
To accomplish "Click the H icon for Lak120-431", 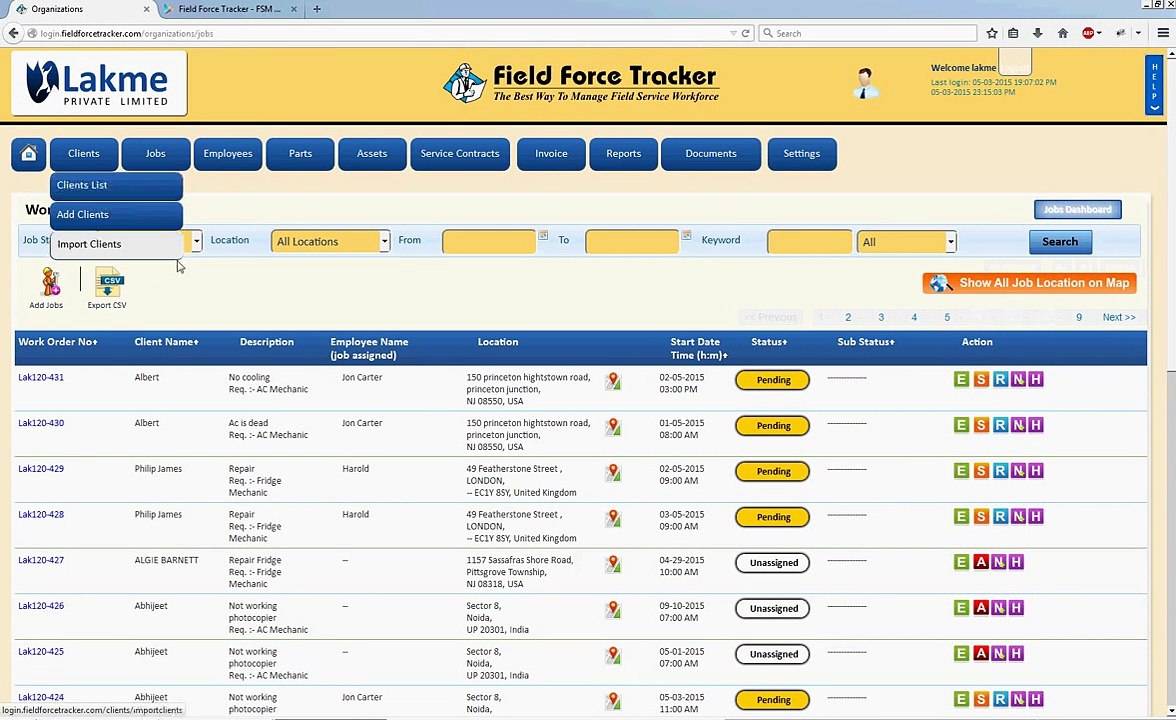I will (x=1036, y=380).
